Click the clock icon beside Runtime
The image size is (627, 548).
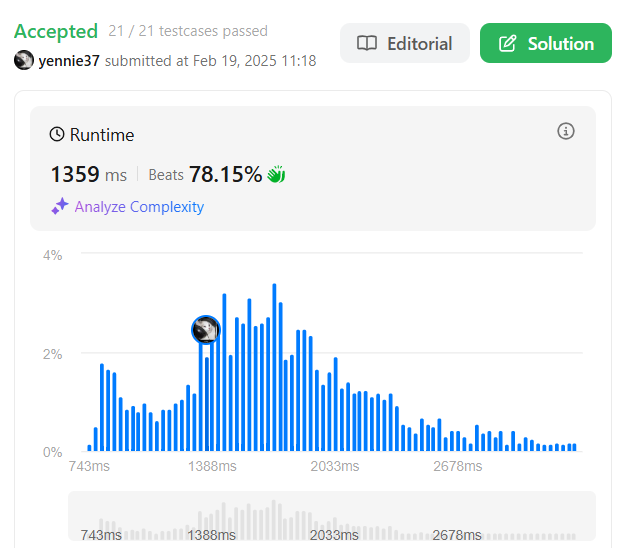pyautogui.click(x=57, y=134)
